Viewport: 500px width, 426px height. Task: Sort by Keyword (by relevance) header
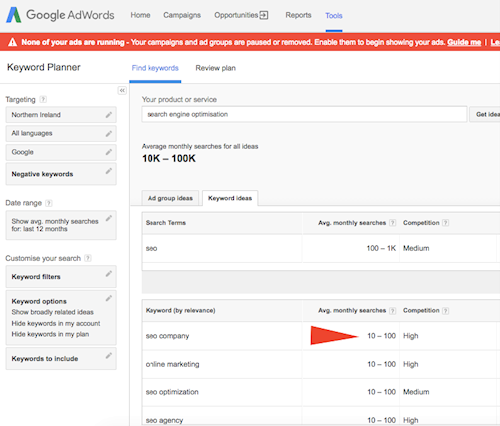click(x=180, y=310)
